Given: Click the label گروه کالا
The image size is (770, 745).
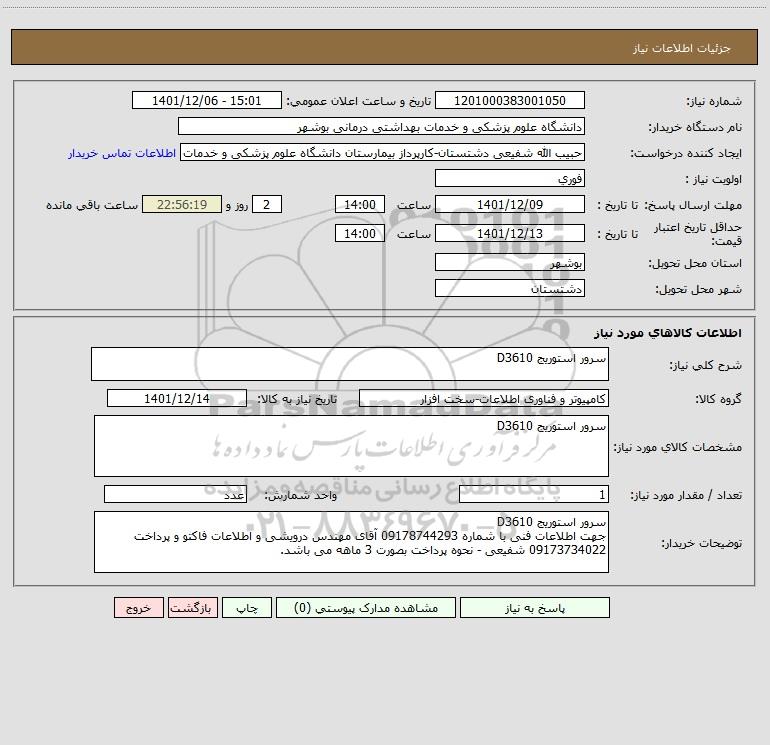Looking at the screenshot, I should (718, 399).
